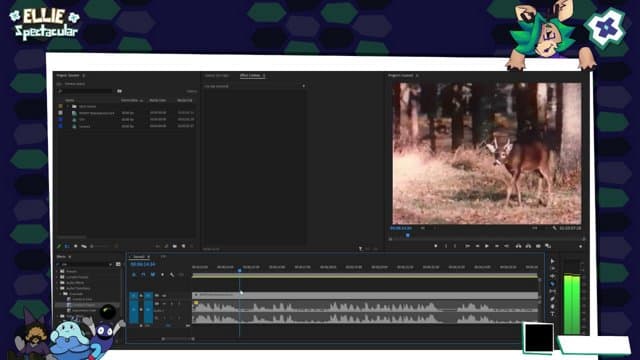640x360 pixels.
Task: Click Mark In in Program monitor
Action: tap(446, 246)
